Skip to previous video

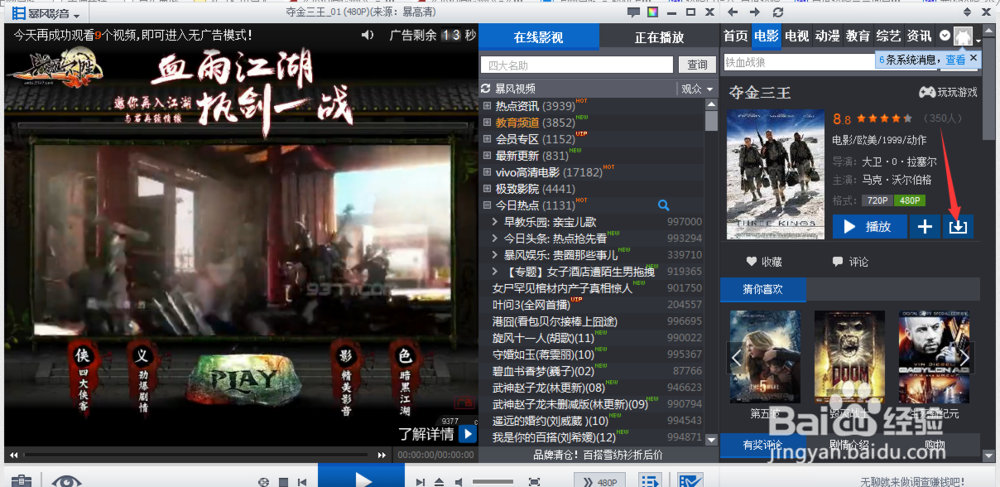tap(303, 482)
